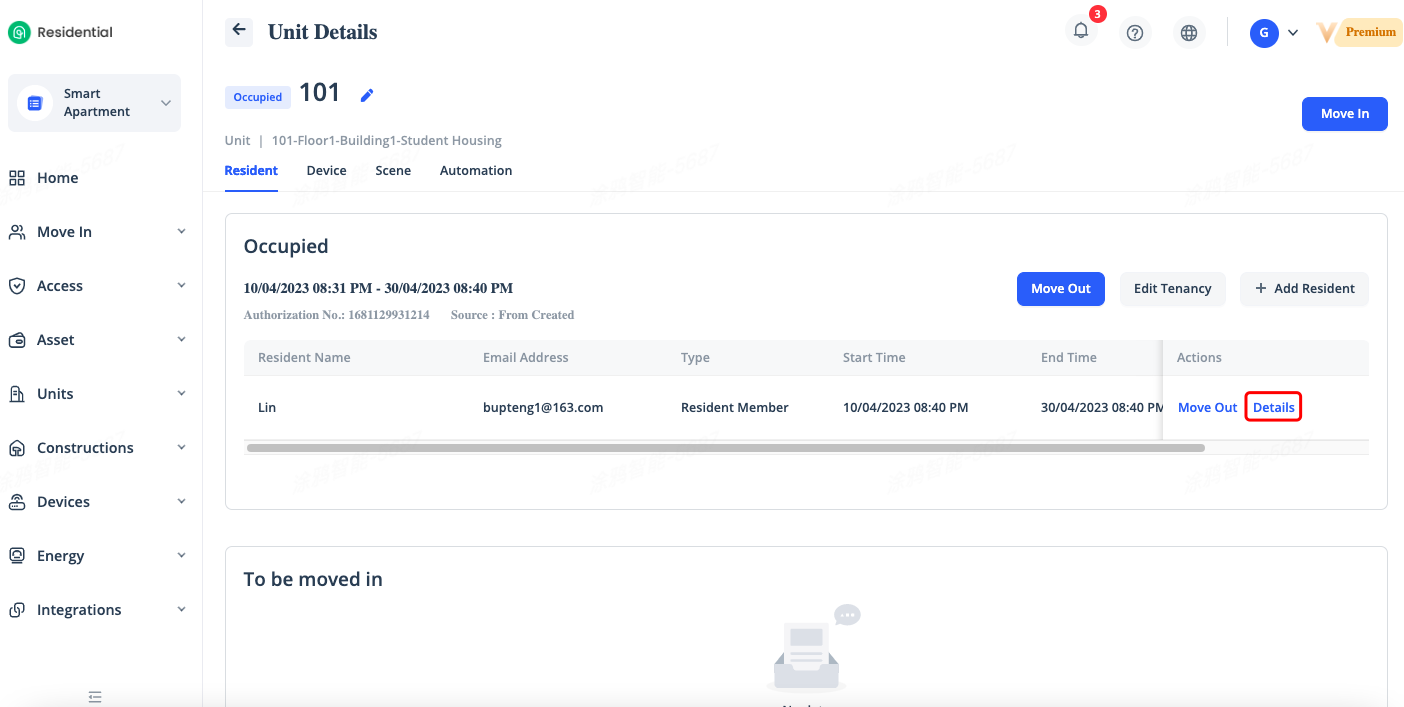Open the user avatar account menu

pos(1273,33)
